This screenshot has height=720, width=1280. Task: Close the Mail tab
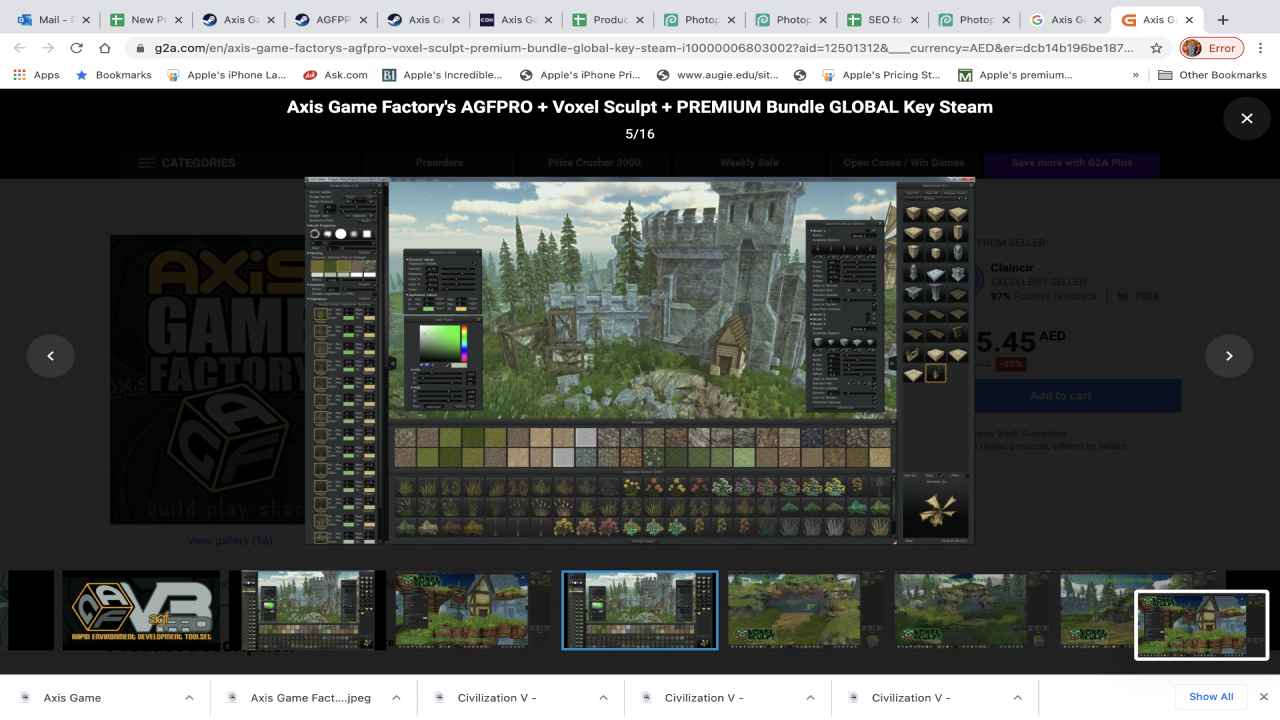tap(85, 19)
